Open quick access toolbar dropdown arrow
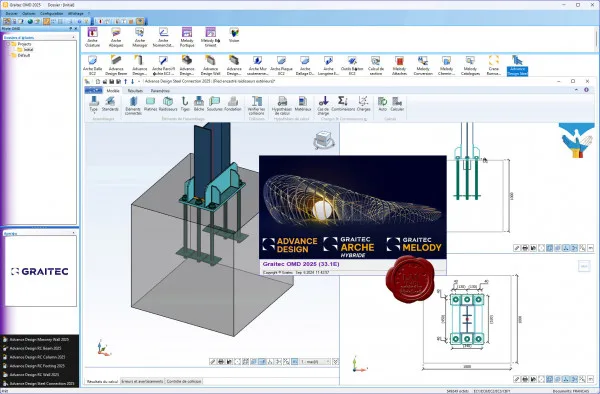 (139, 81)
